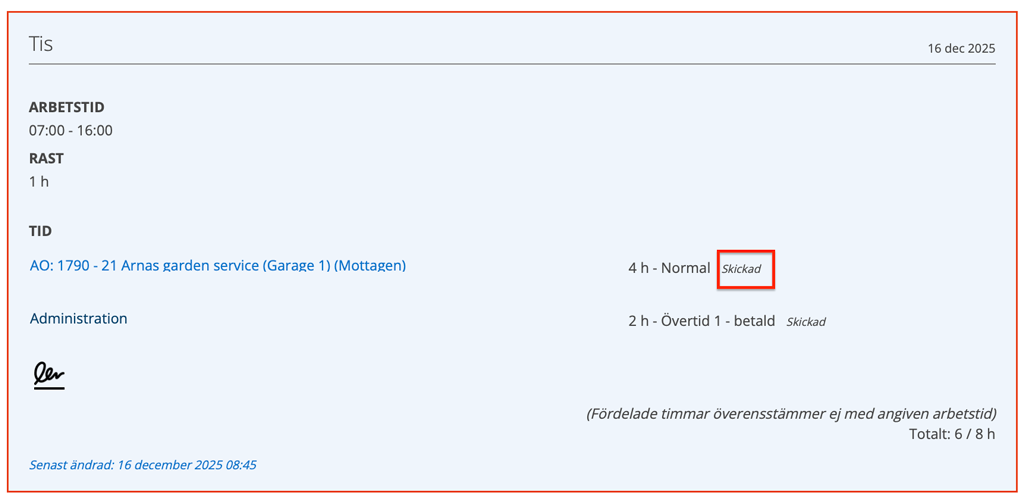Select the 2 h - Övertid 1 - betald entry

tap(701, 321)
